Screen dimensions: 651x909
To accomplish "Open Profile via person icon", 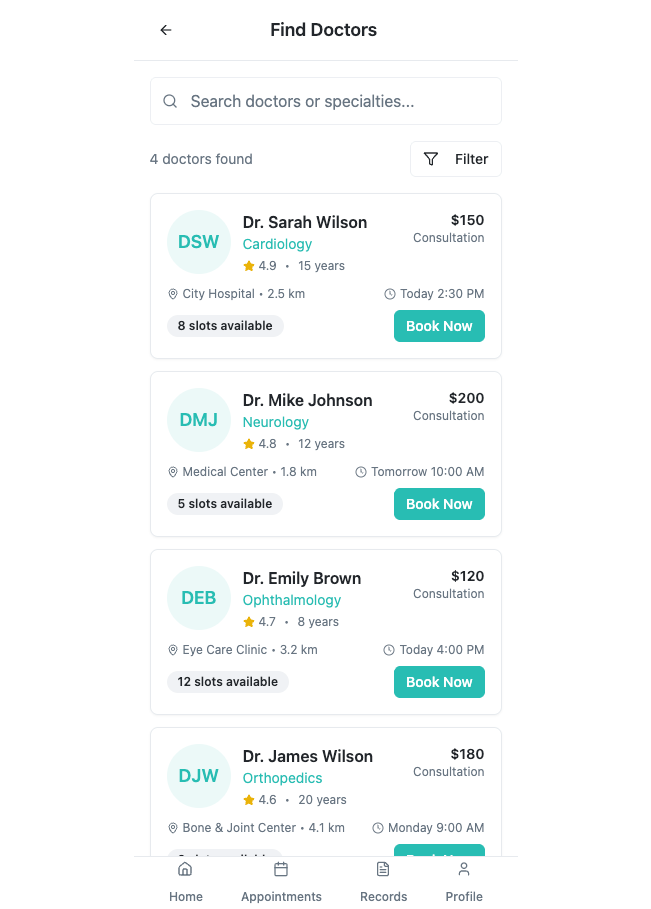I will coord(464,869).
